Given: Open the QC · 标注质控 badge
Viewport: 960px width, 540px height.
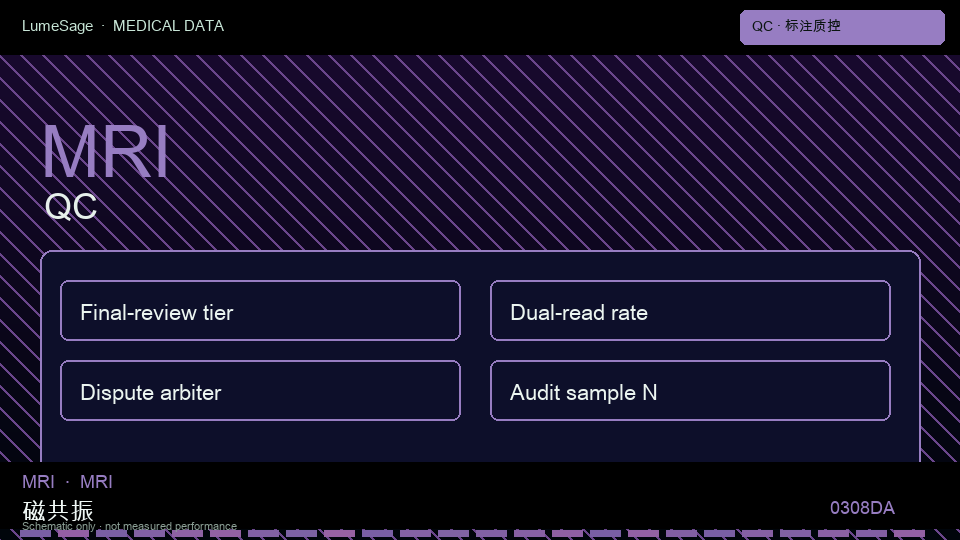Looking at the screenshot, I should point(842,28).
